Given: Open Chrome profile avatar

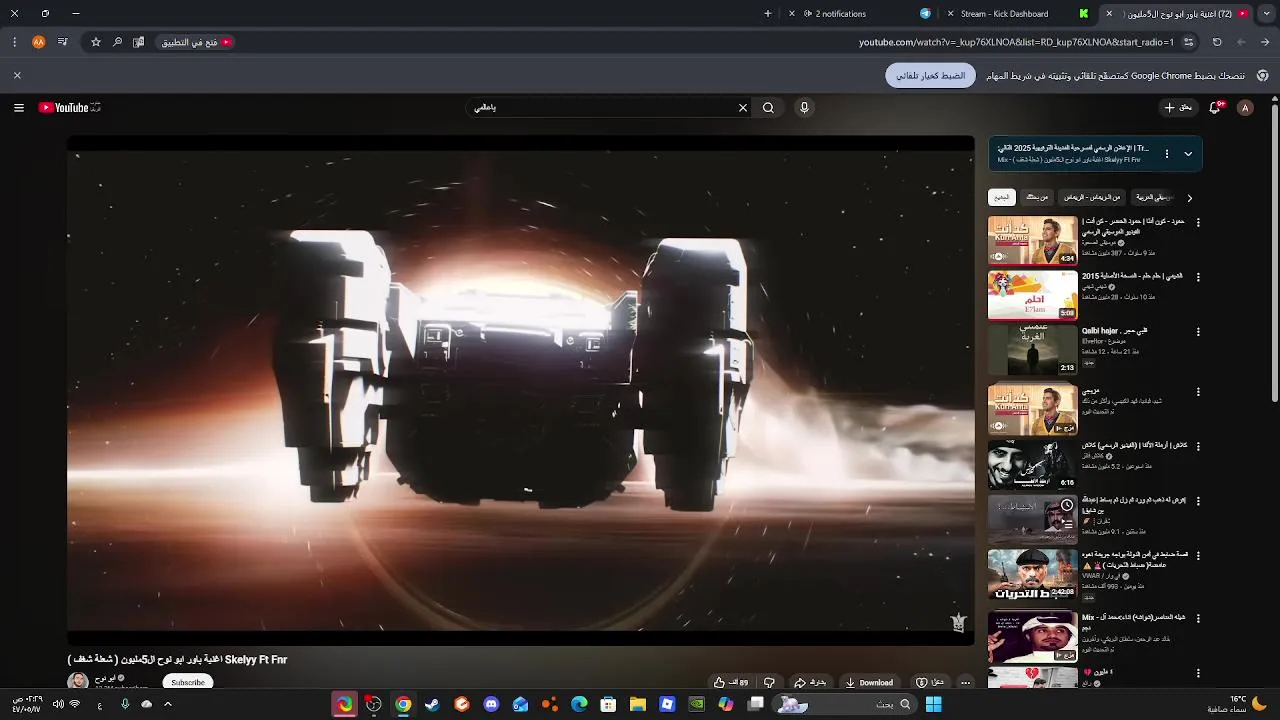Looking at the screenshot, I should (x=39, y=42).
